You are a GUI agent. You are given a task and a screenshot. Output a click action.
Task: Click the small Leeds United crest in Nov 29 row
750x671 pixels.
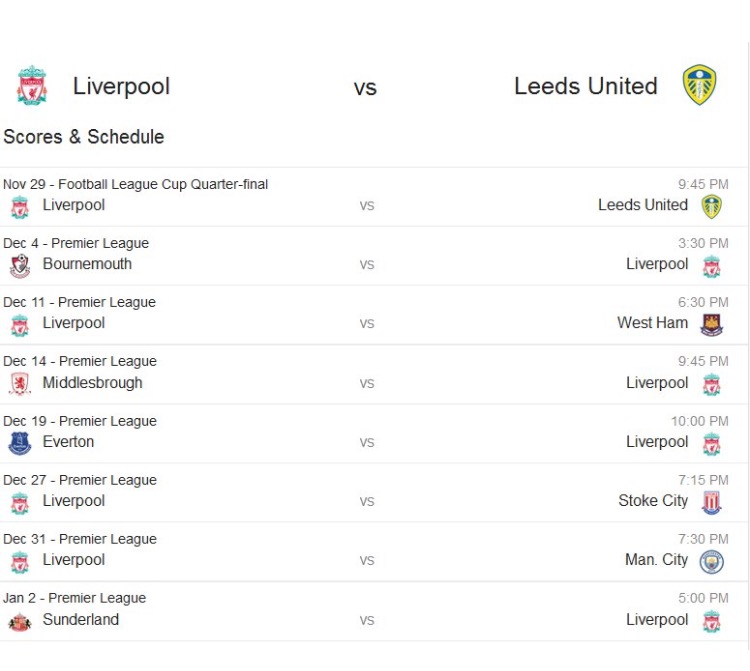pyautogui.click(x=711, y=206)
